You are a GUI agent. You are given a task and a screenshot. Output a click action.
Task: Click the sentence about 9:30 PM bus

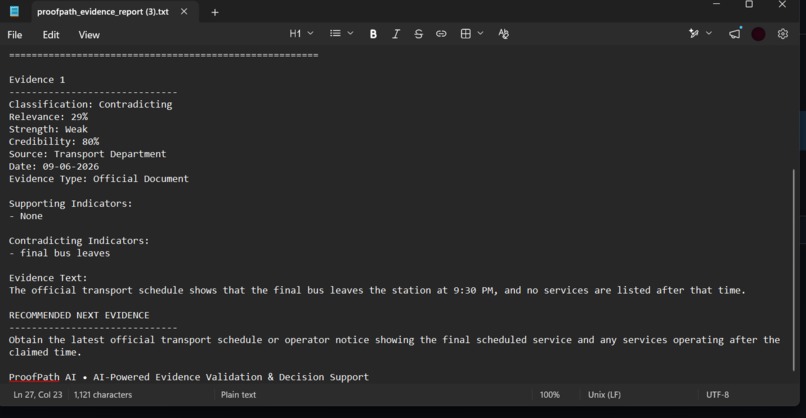click(377, 290)
